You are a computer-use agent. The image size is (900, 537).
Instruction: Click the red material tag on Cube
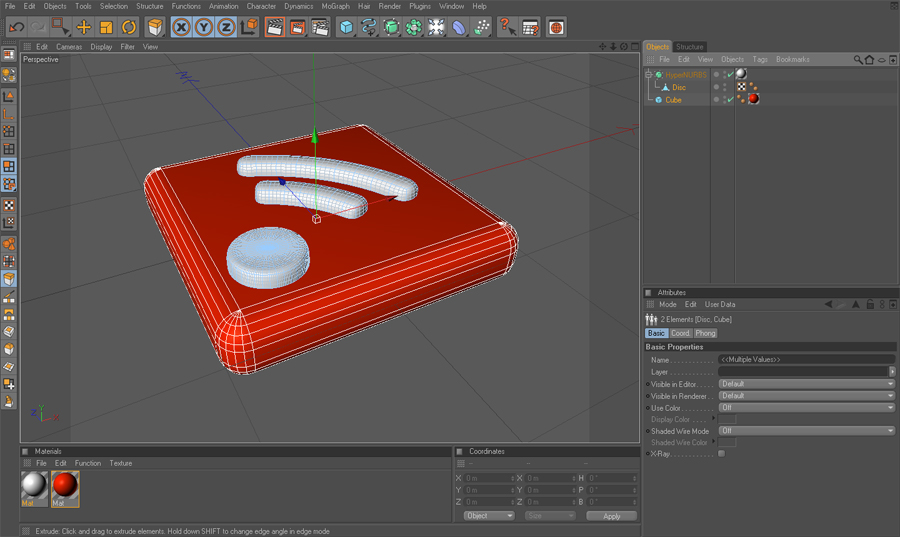(754, 99)
